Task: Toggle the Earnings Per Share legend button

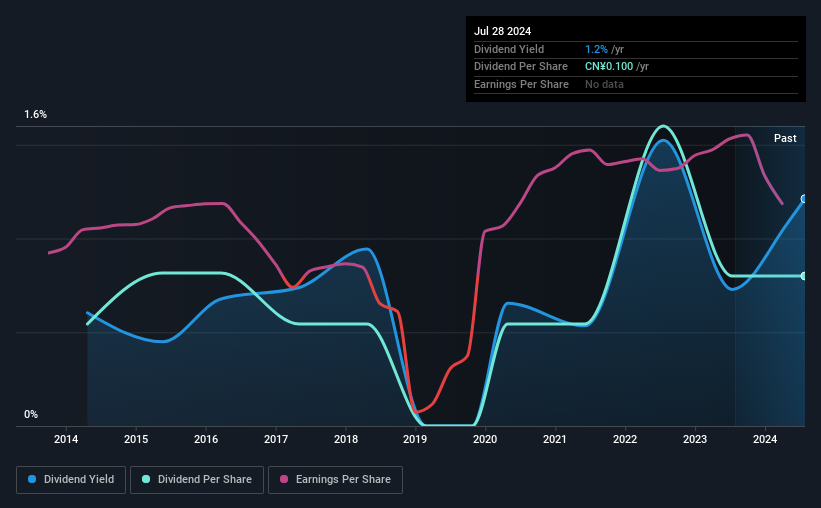Action: pos(335,480)
